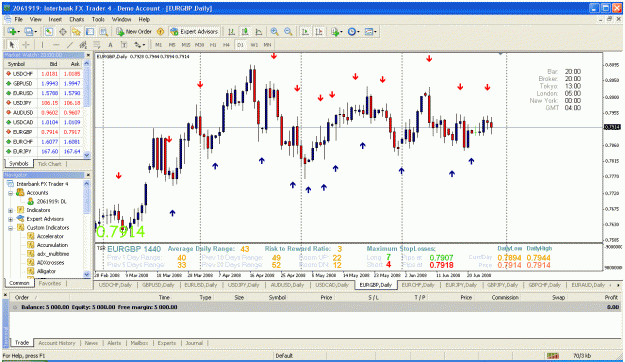This screenshot has width=625, height=362.
Task: Collapse the Accounts tree node
Action: pyautogui.click(x=11, y=193)
